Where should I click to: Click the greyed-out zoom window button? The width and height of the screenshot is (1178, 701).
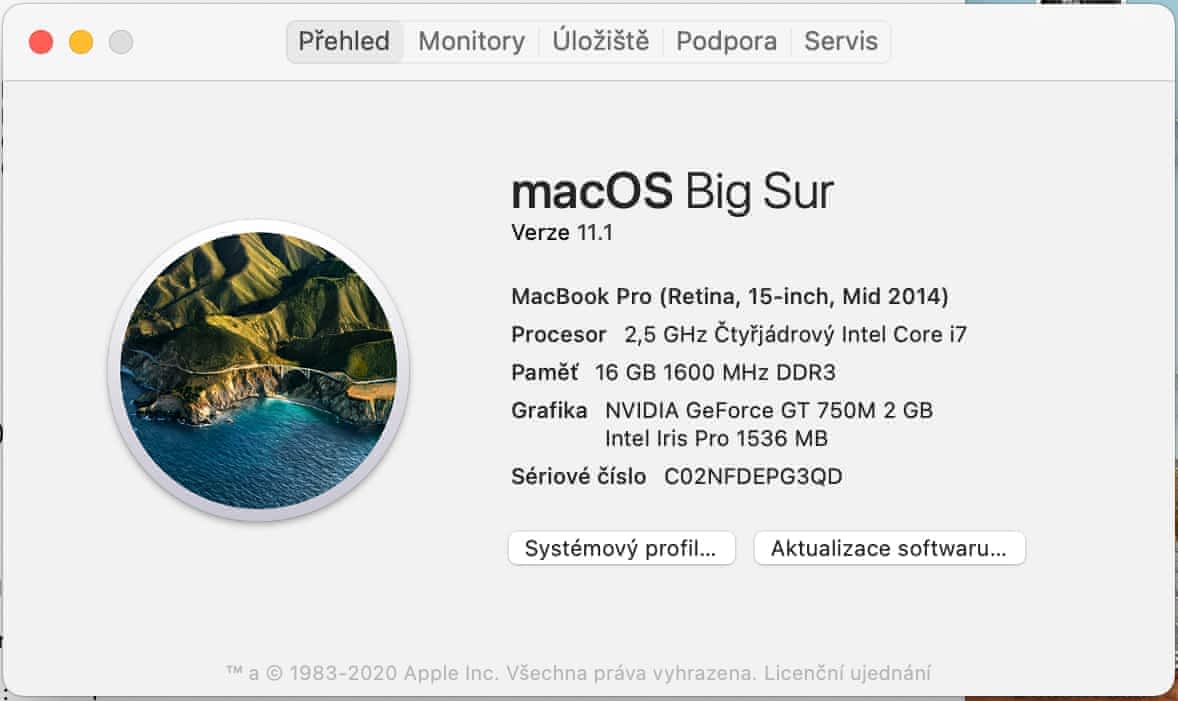pyautogui.click(x=121, y=42)
